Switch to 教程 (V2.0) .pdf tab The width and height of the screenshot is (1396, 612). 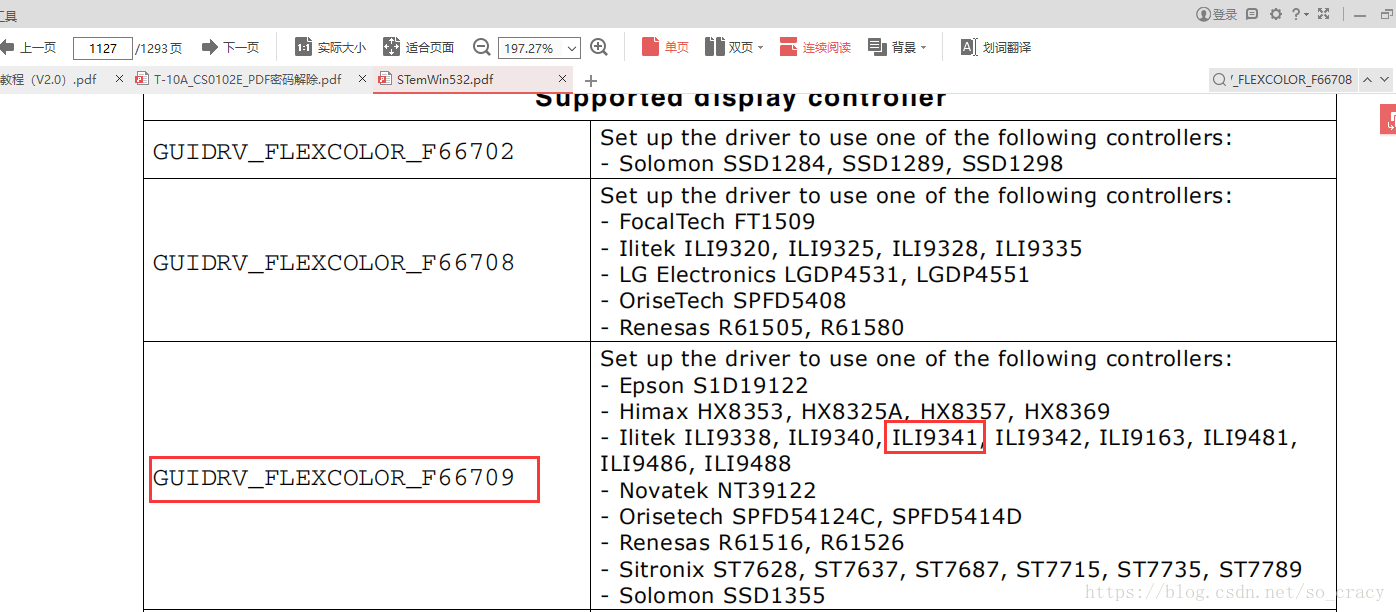[50, 80]
